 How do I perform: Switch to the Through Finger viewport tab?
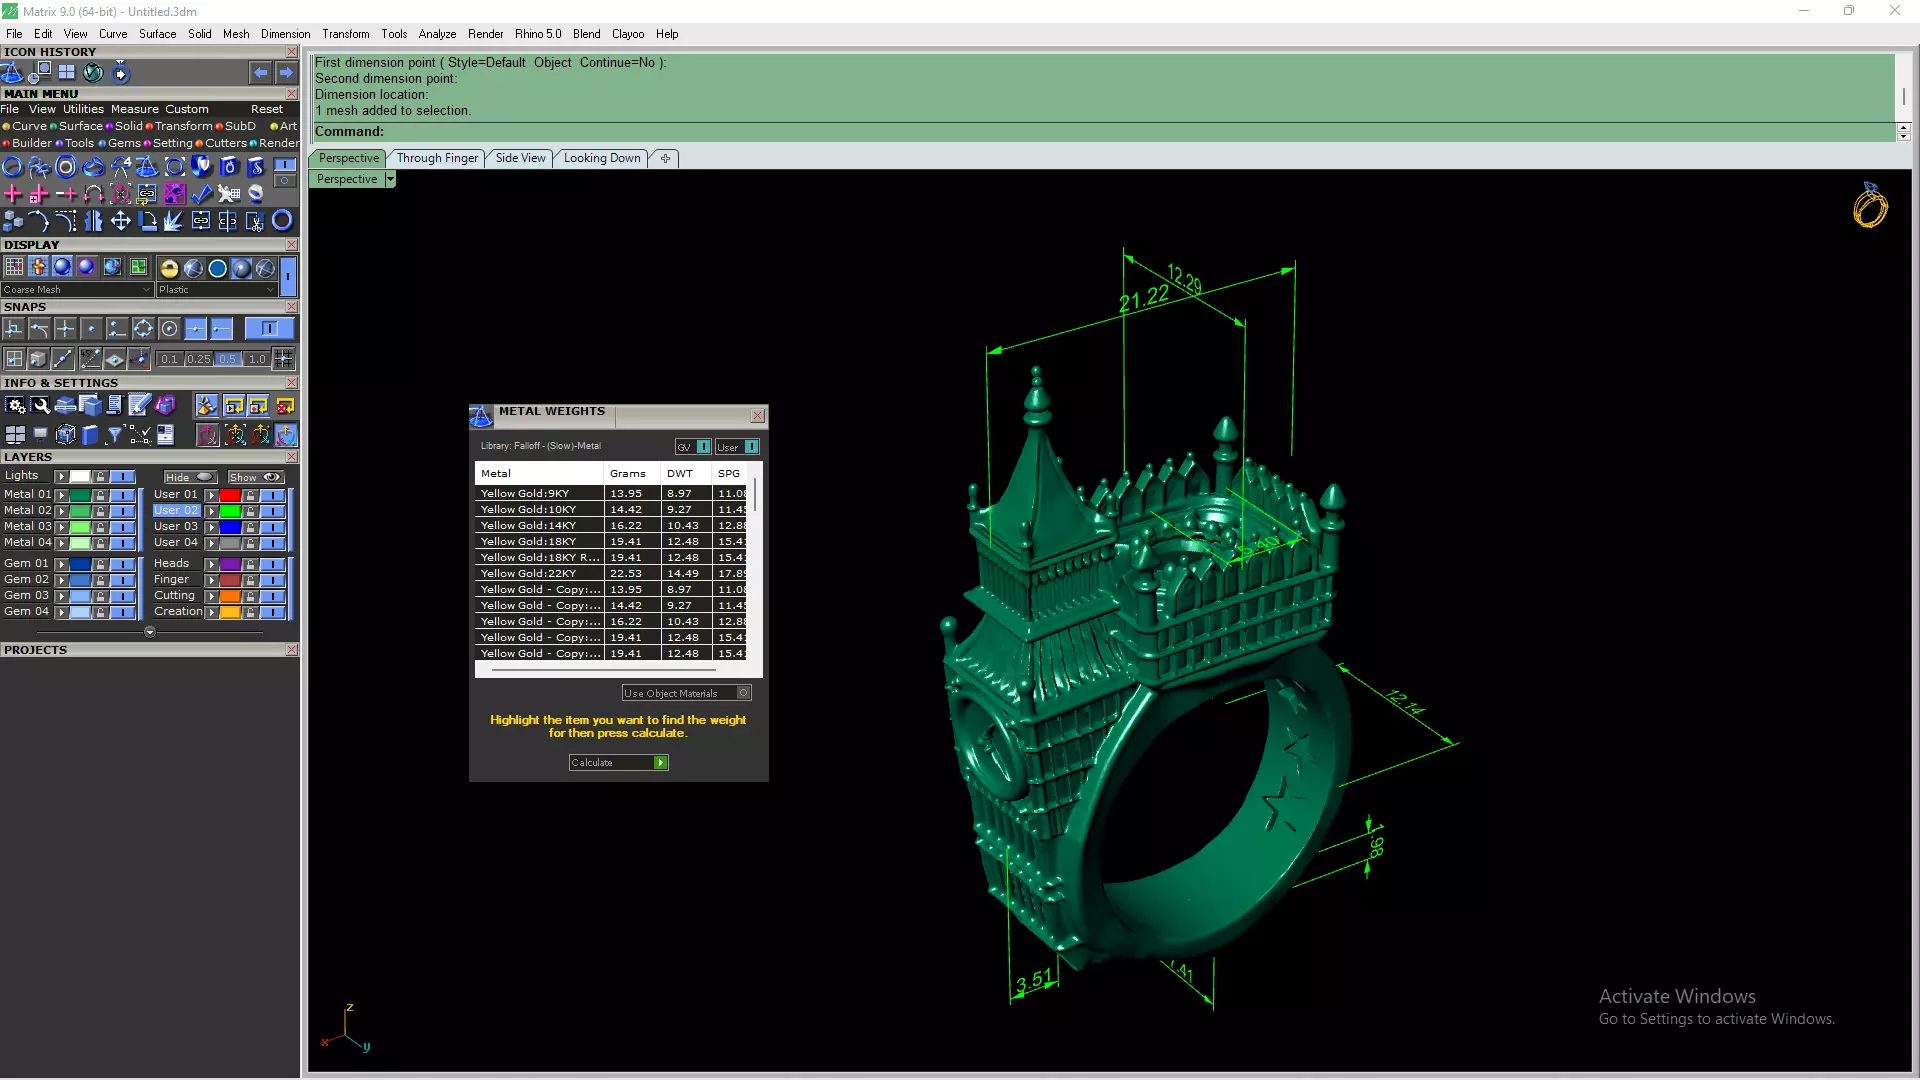pyautogui.click(x=437, y=158)
